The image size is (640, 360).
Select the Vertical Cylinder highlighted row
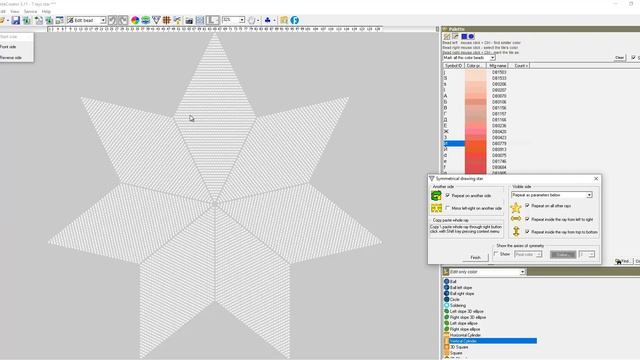490,341
